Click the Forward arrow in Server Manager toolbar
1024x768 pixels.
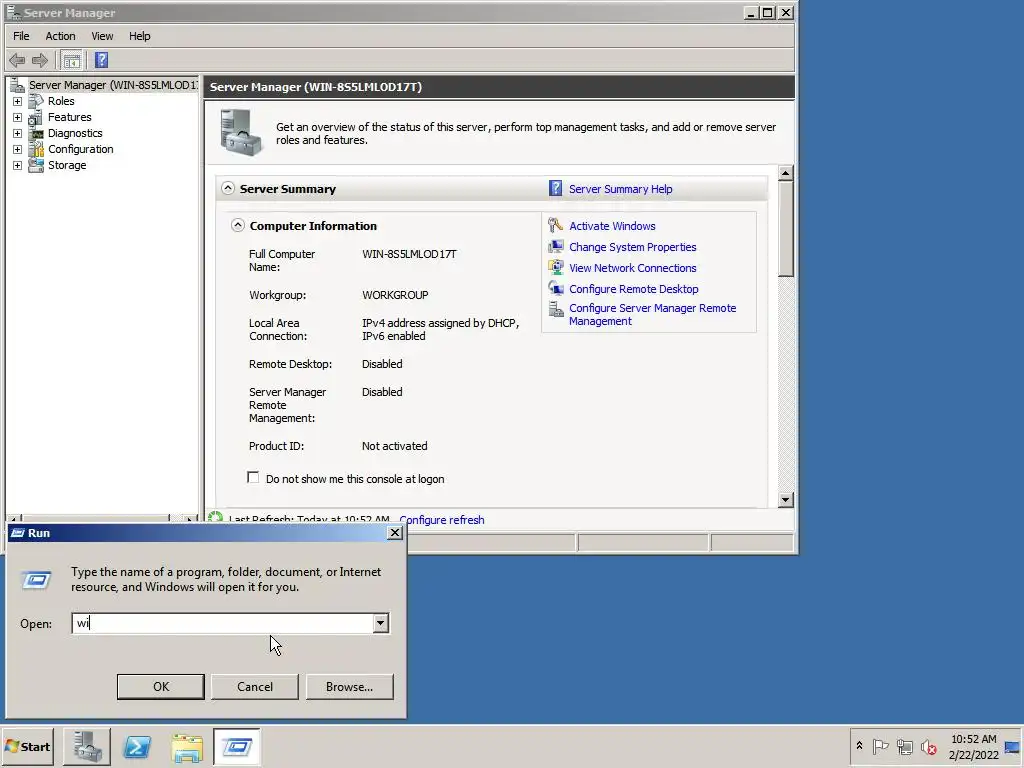tap(40, 61)
